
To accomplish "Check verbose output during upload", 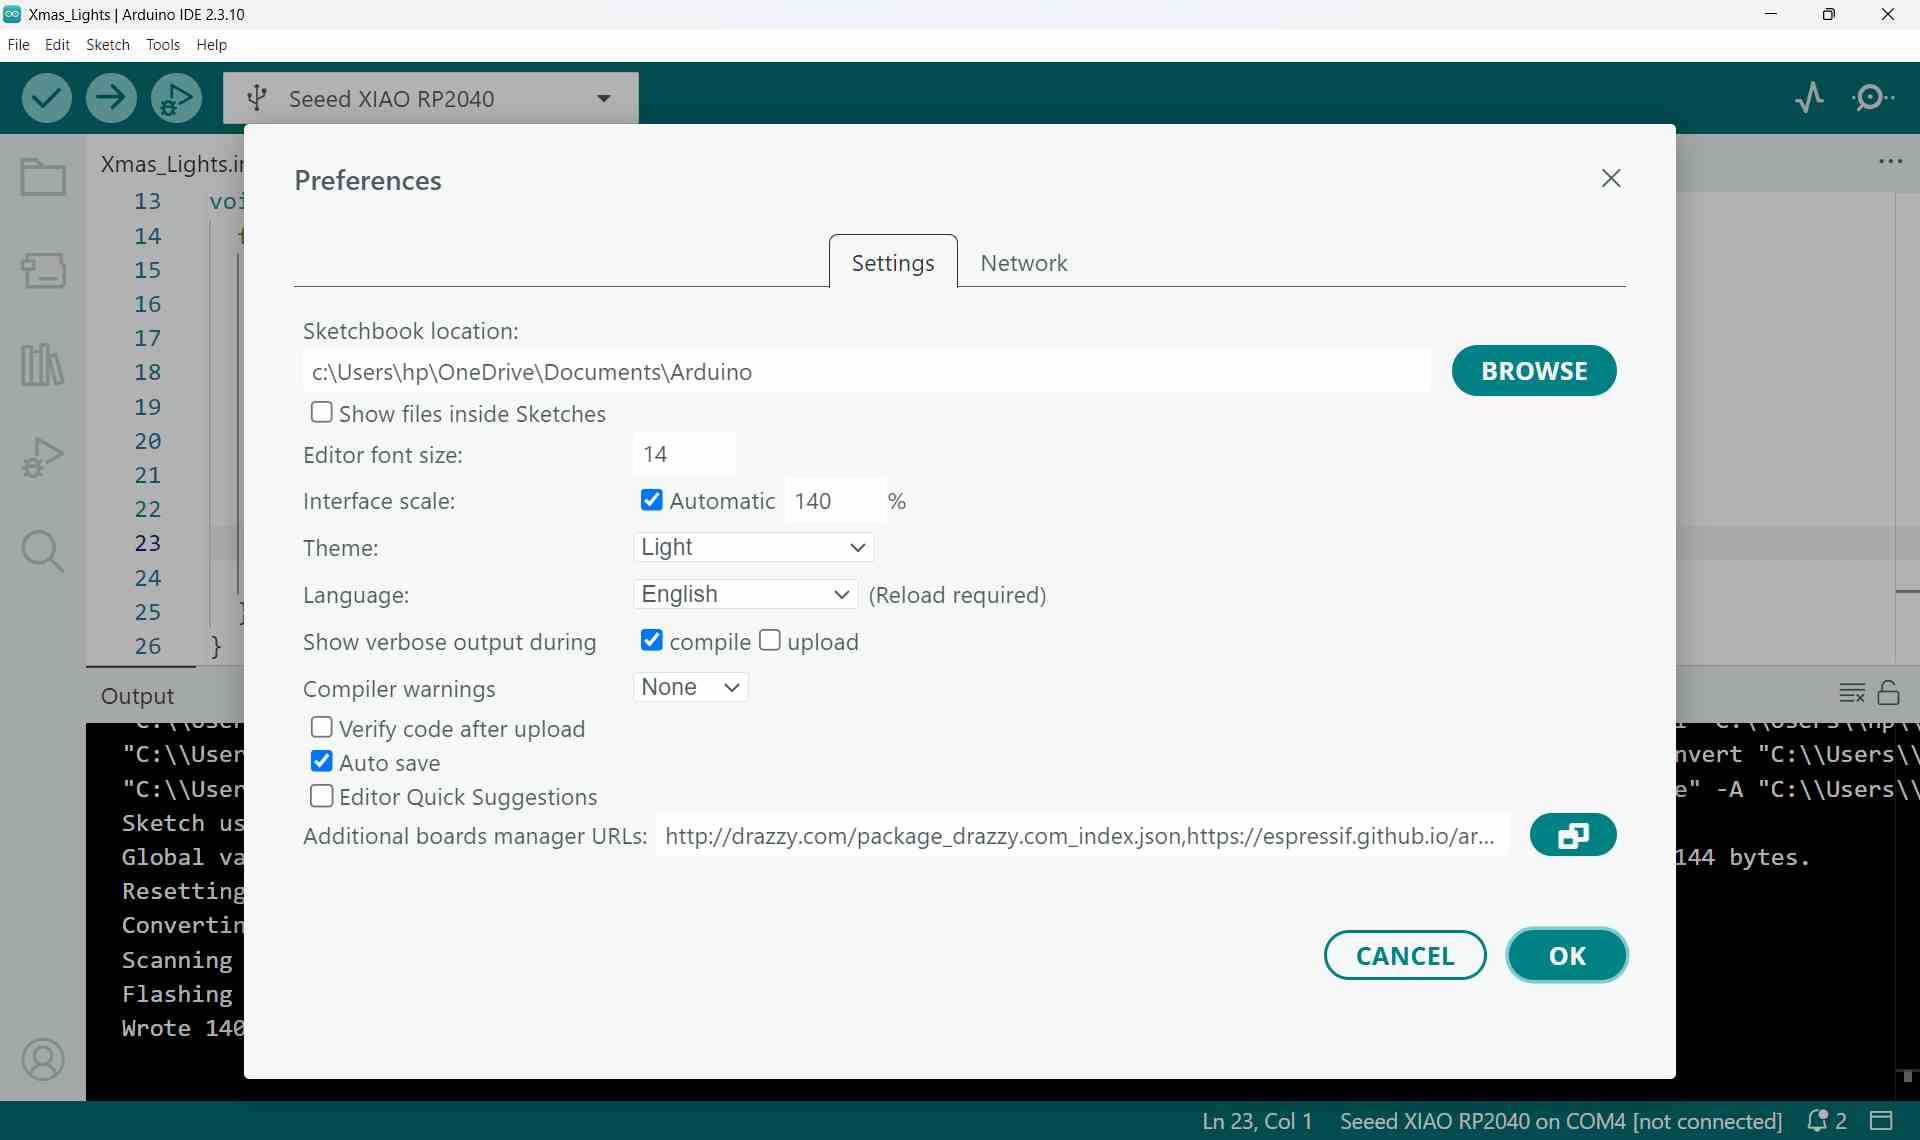I will click(x=769, y=640).
